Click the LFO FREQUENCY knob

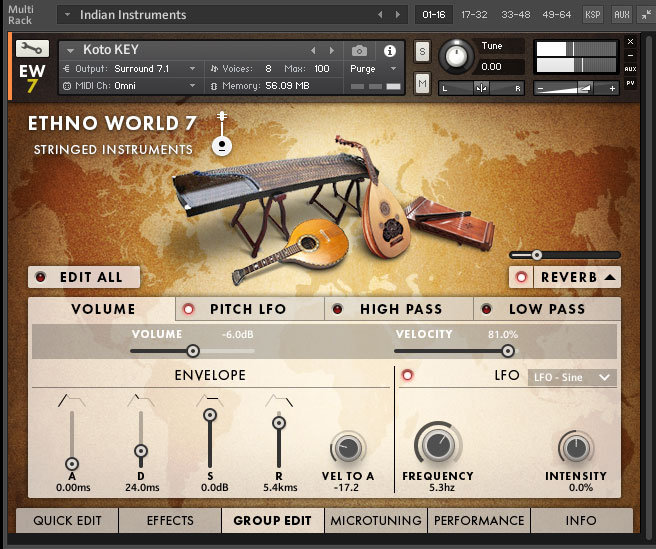pyautogui.click(x=438, y=445)
